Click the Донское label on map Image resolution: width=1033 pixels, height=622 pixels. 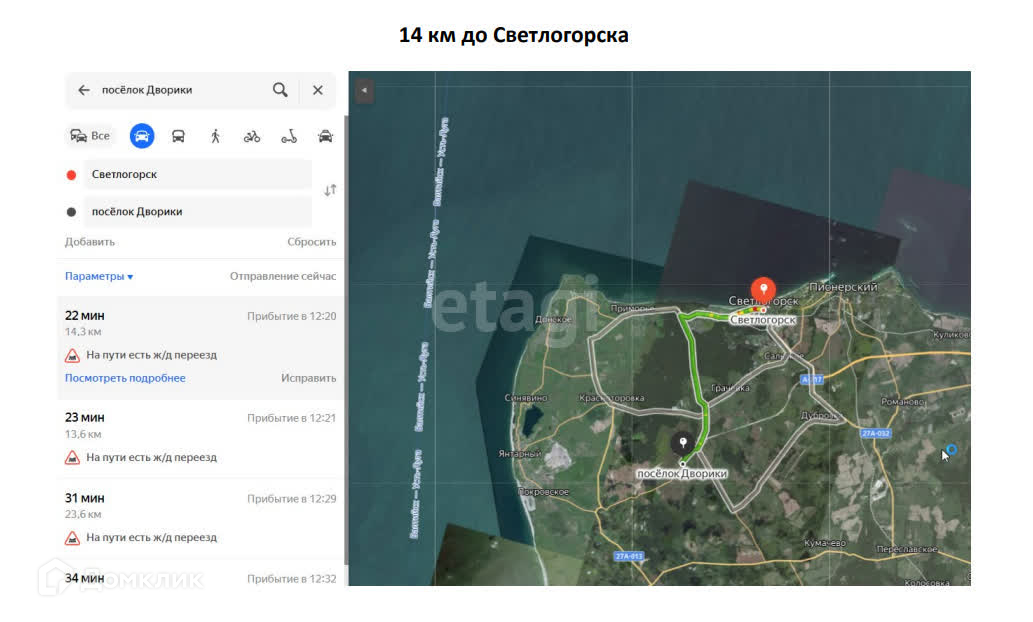click(553, 319)
